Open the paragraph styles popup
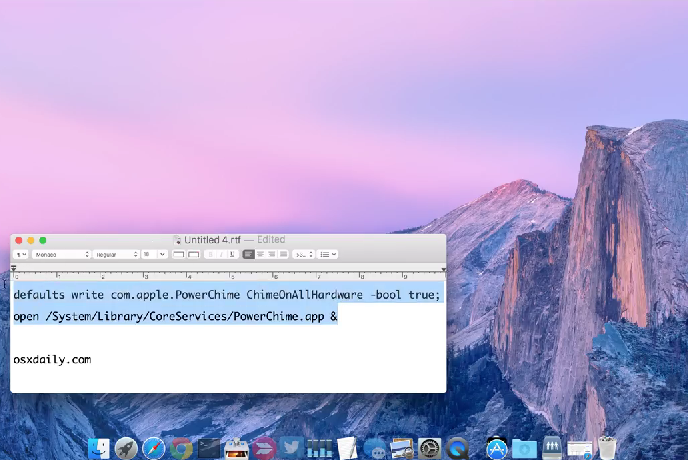Image resolution: width=688 pixels, height=460 pixels. [x=20, y=255]
